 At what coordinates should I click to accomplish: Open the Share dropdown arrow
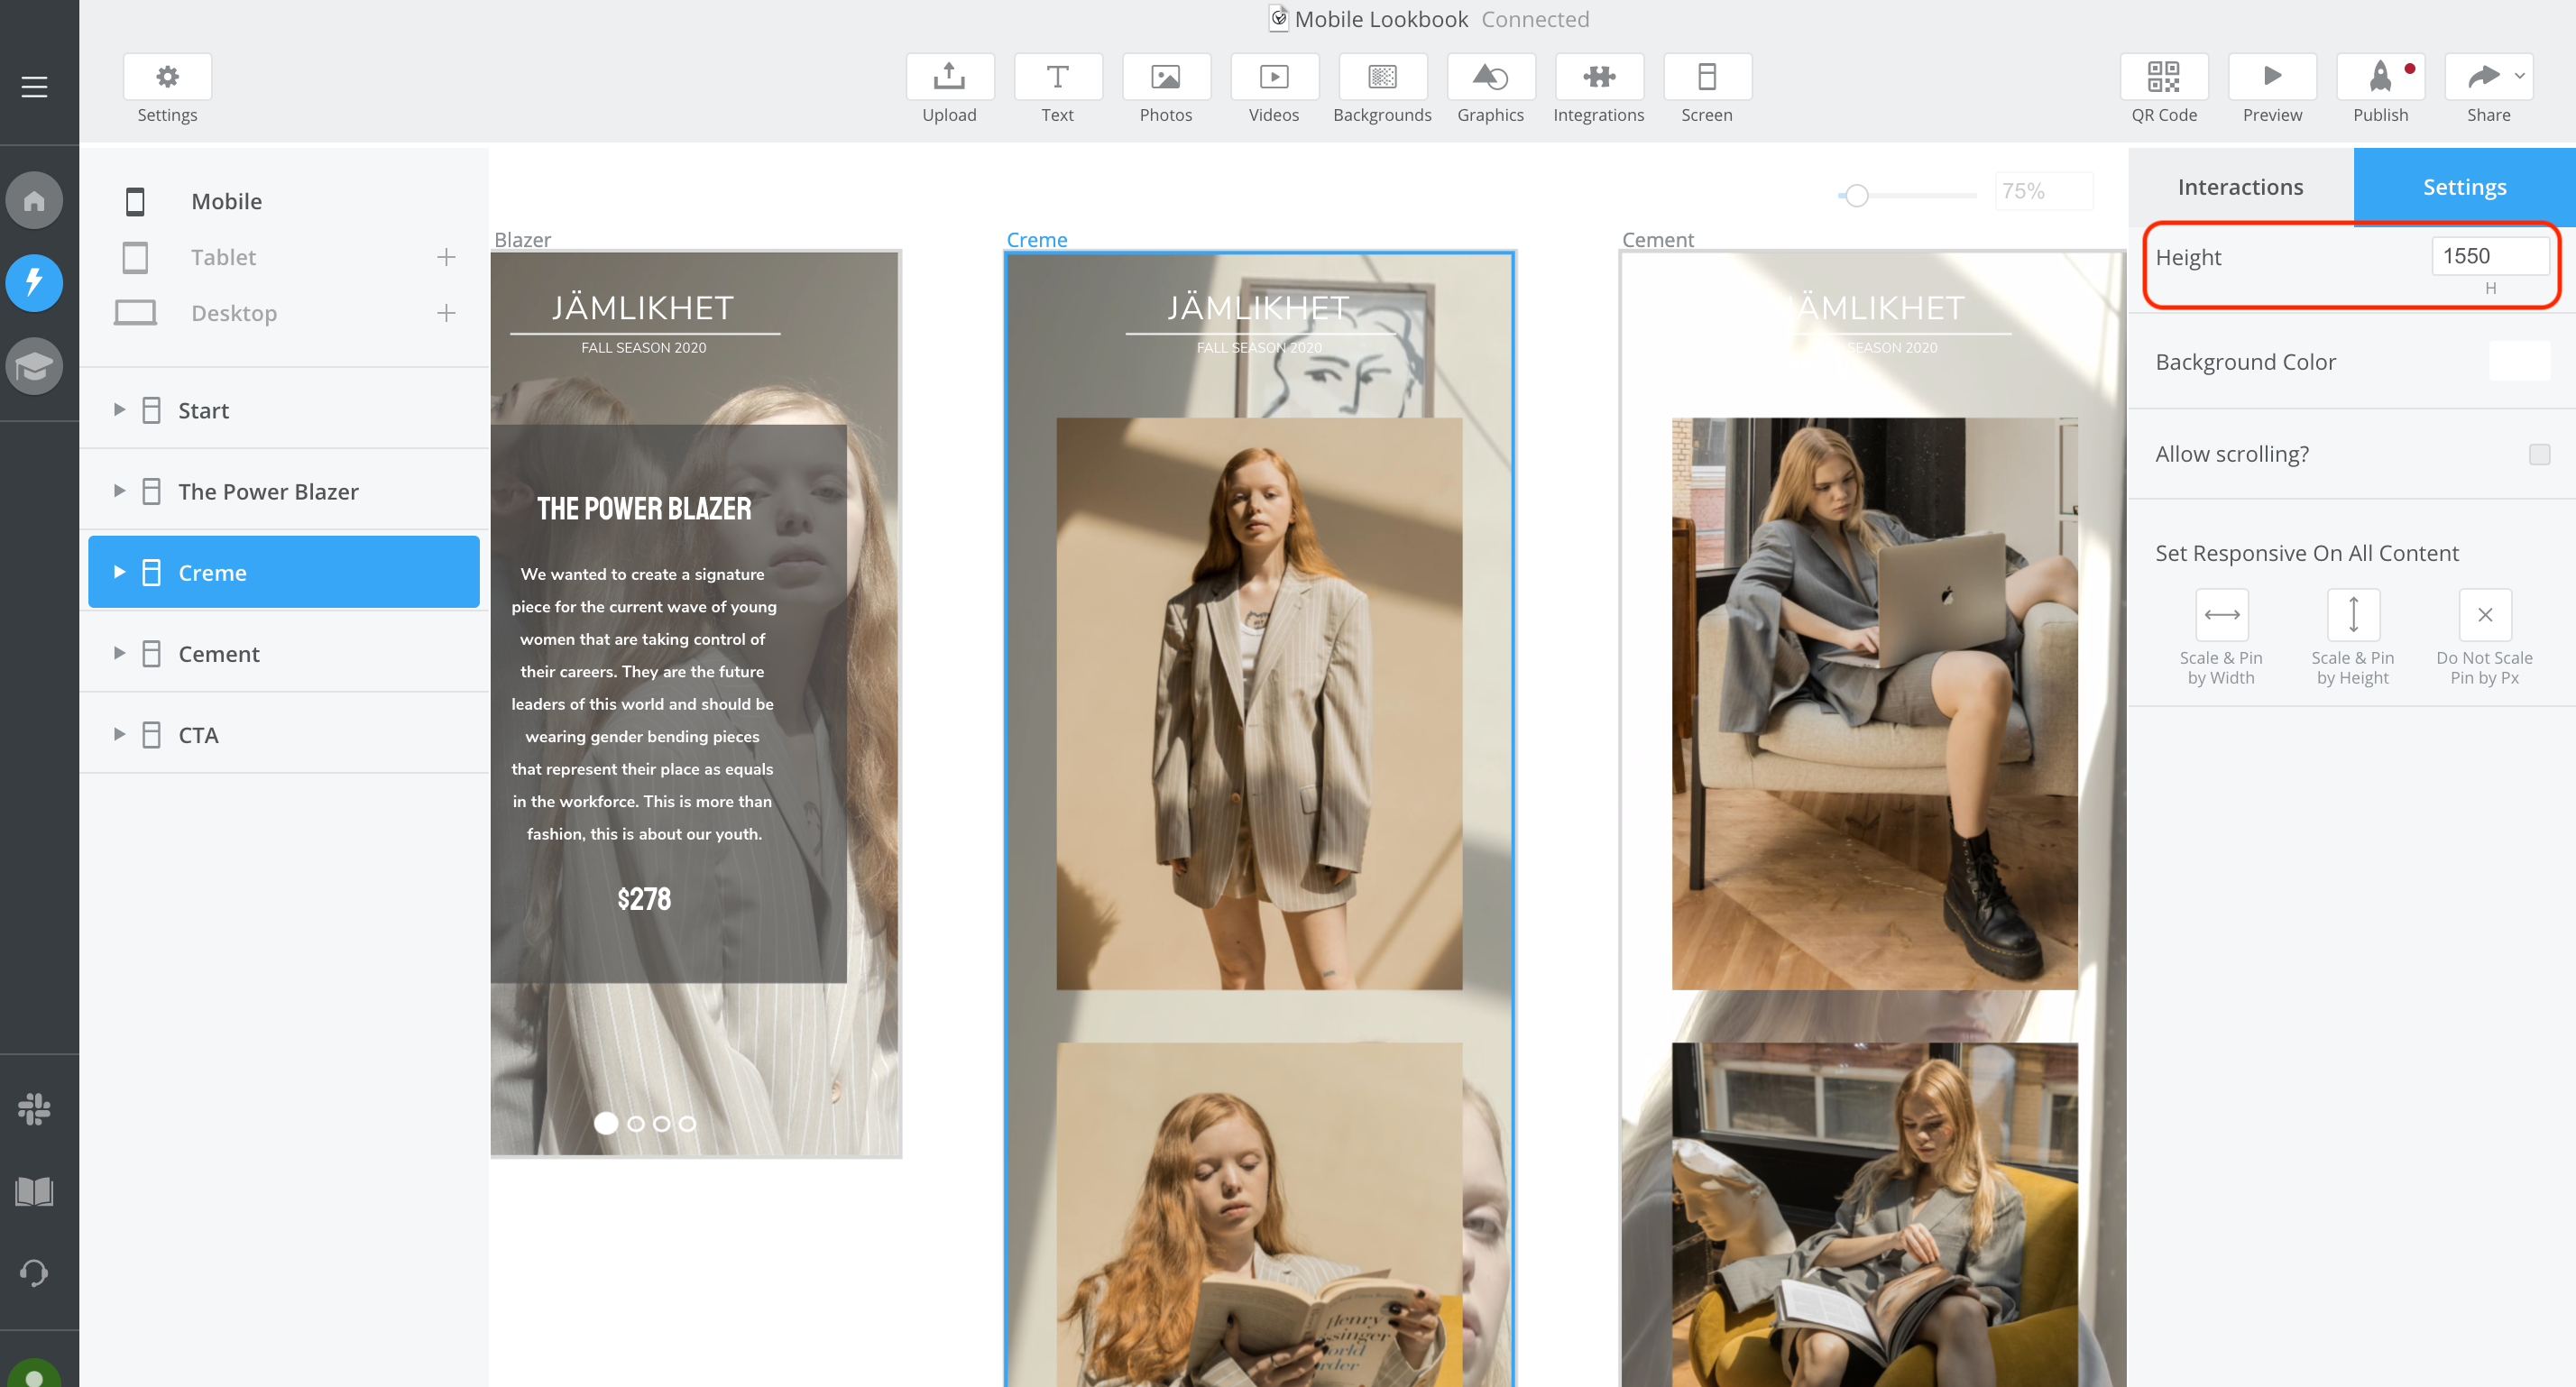coord(2520,76)
